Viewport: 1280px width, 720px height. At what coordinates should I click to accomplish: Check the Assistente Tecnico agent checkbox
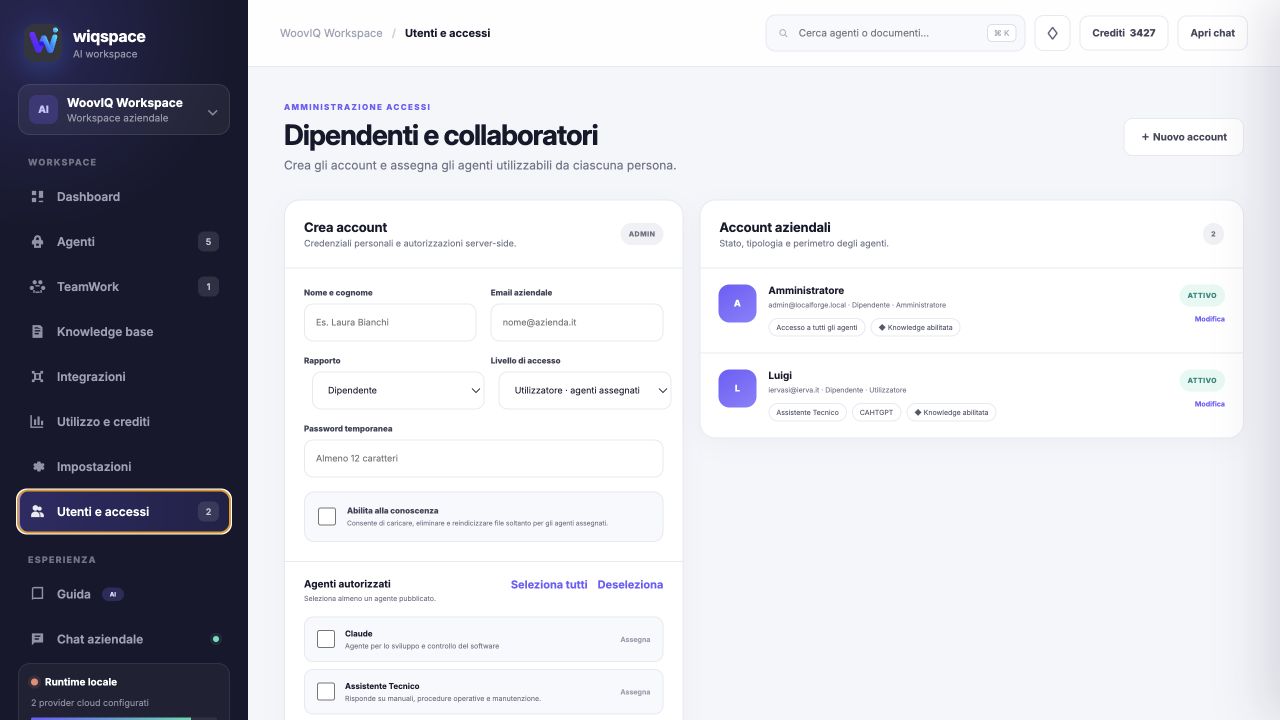coord(325,691)
